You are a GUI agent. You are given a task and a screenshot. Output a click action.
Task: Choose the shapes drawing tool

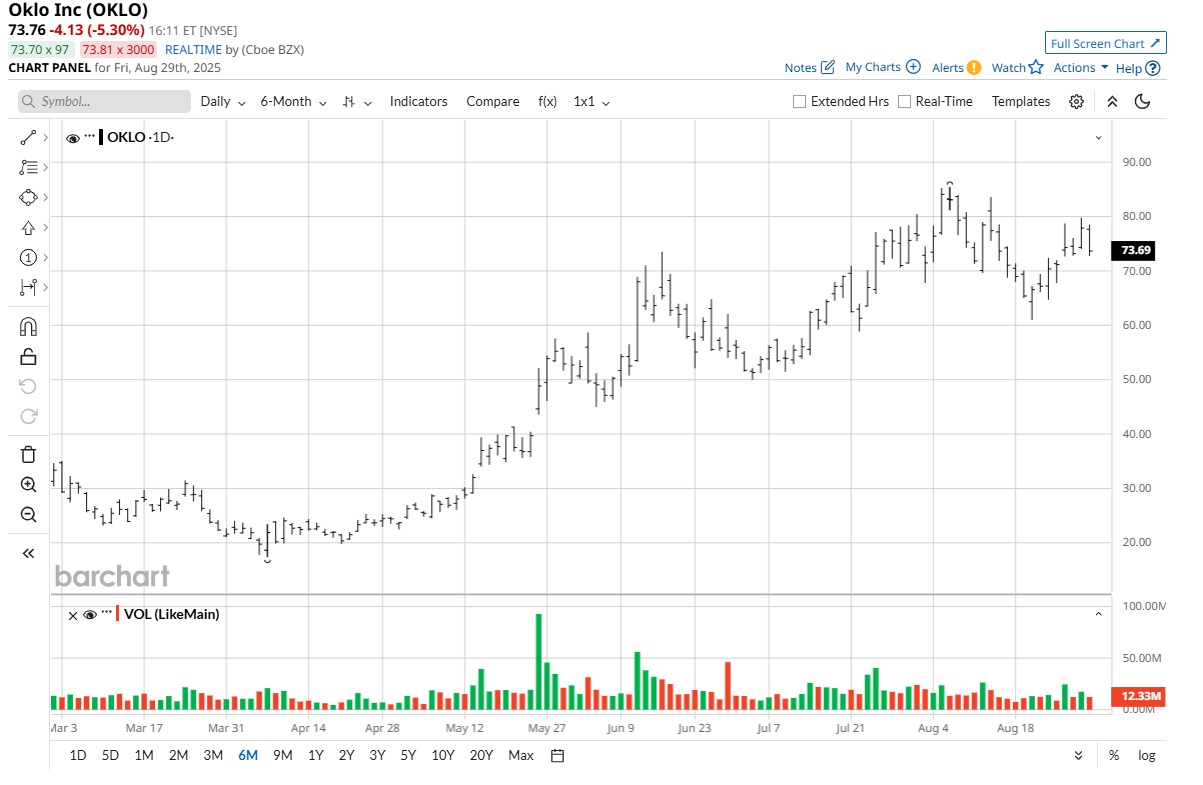tap(28, 197)
